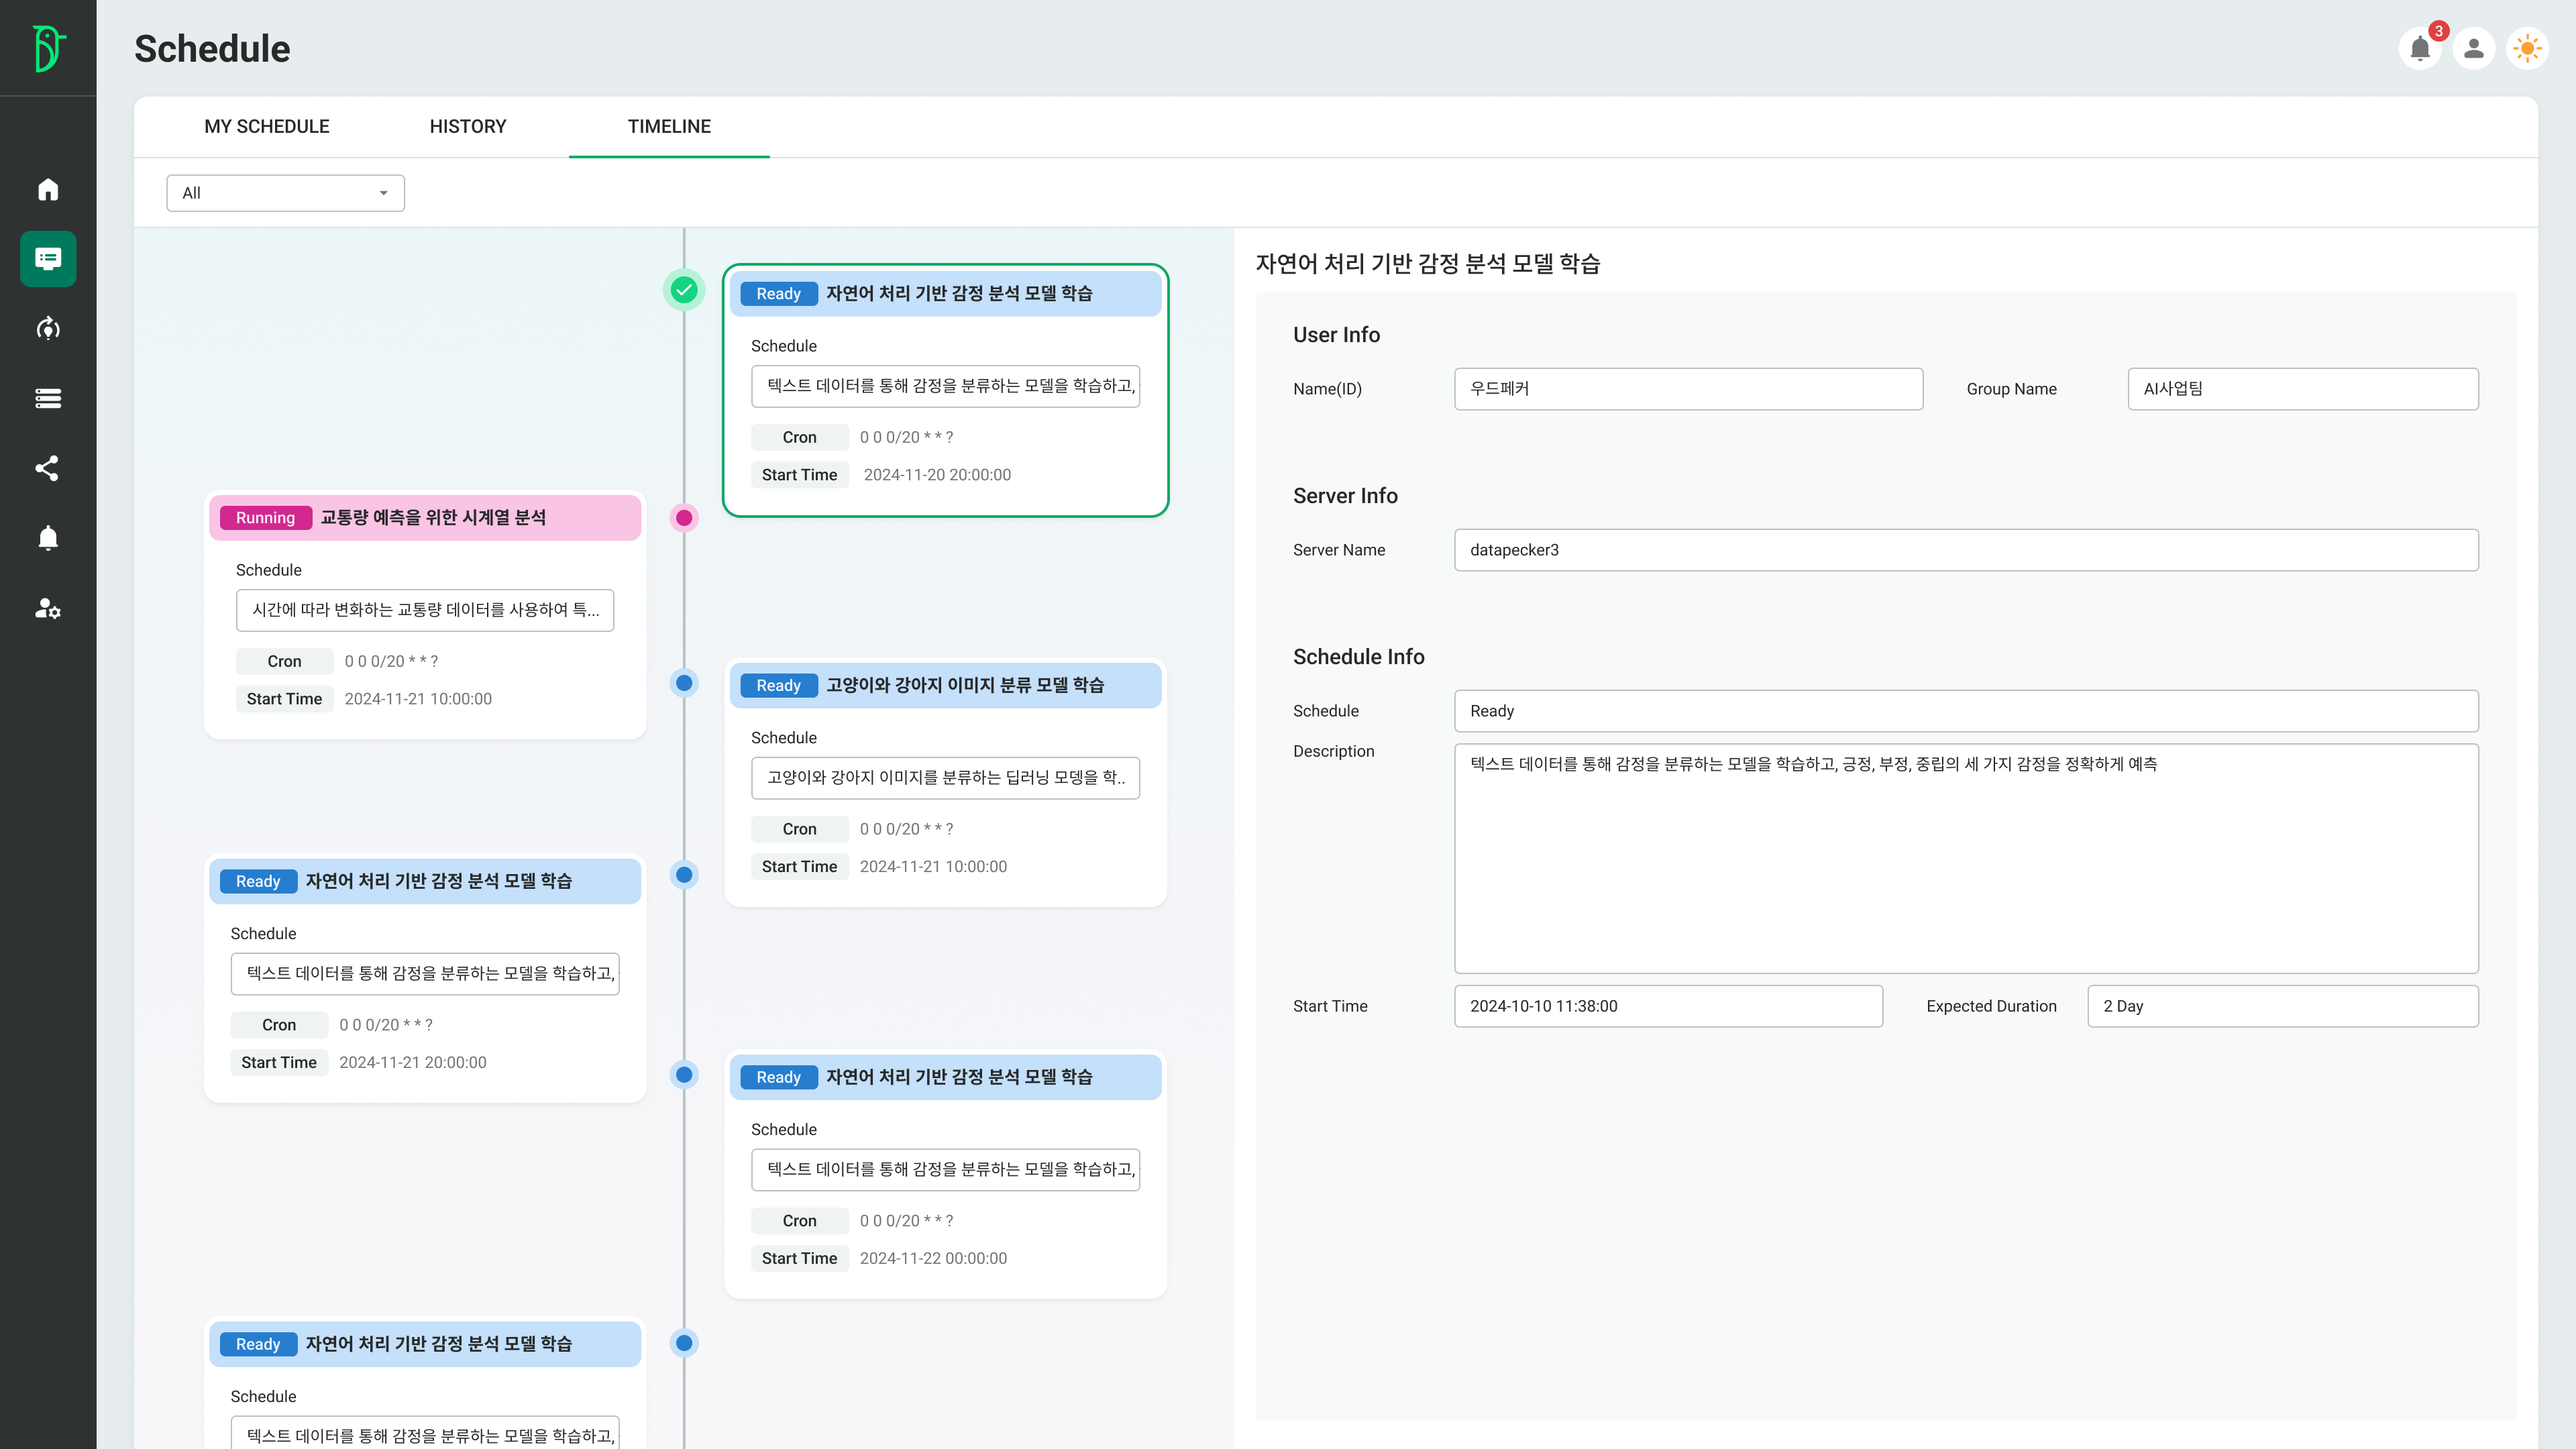
Task: Click the server list sidebar icon
Action: point(48,398)
